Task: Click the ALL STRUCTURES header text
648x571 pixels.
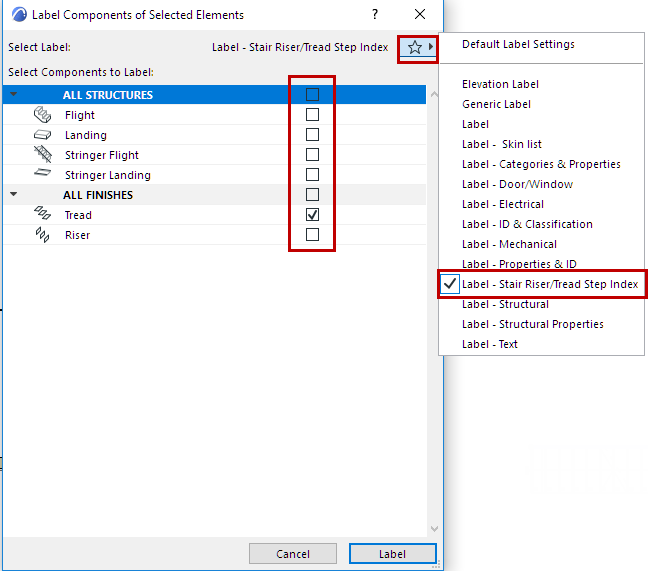Action: pyautogui.click(x=108, y=95)
